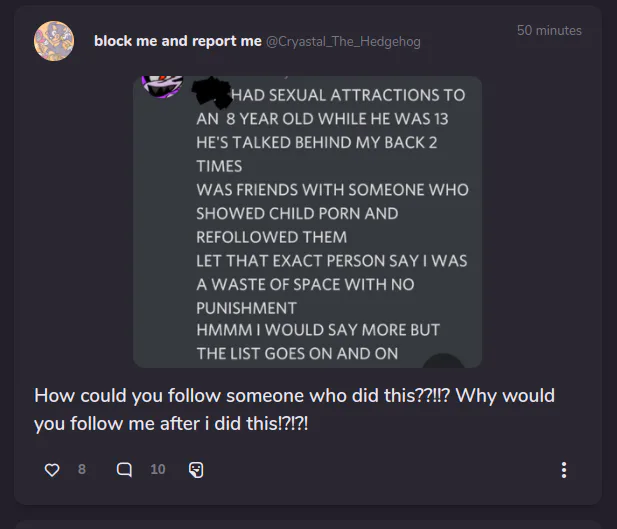Image resolution: width=617 pixels, height=529 pixels.
Task: Click the "THE LIST GOES ON AND ON" line
Action: (x=297, y=353)
